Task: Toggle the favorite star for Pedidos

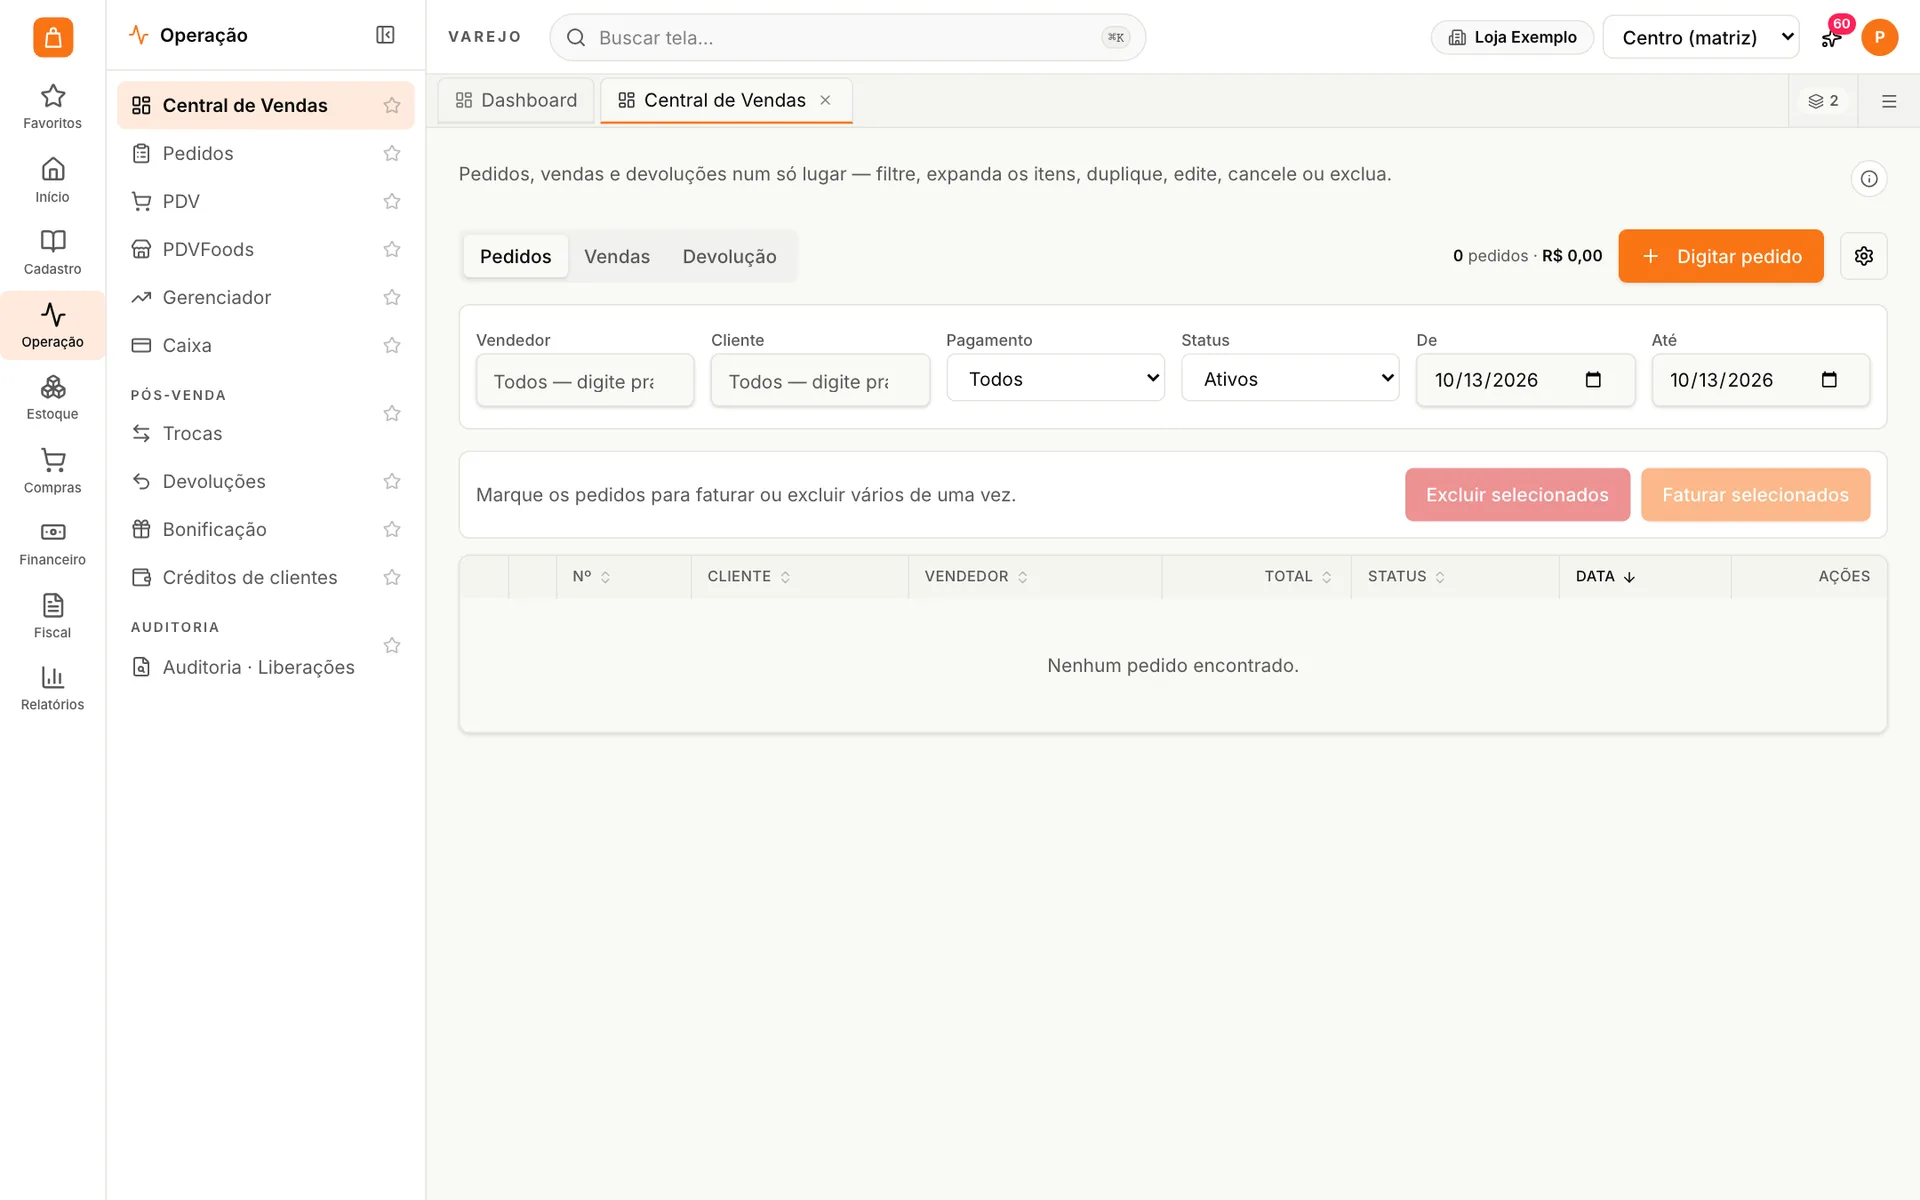Action: click(392, 153)
